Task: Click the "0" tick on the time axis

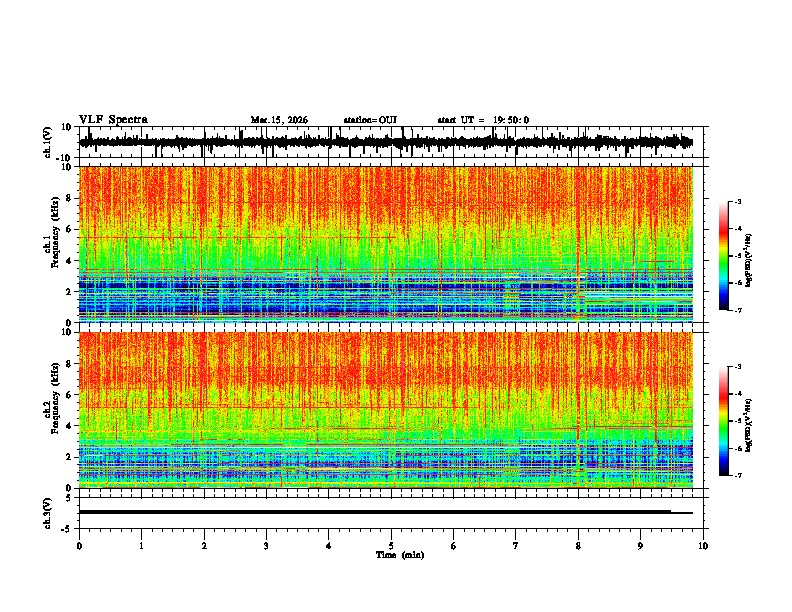Action: pyautogui.click(x=79, y=546)
